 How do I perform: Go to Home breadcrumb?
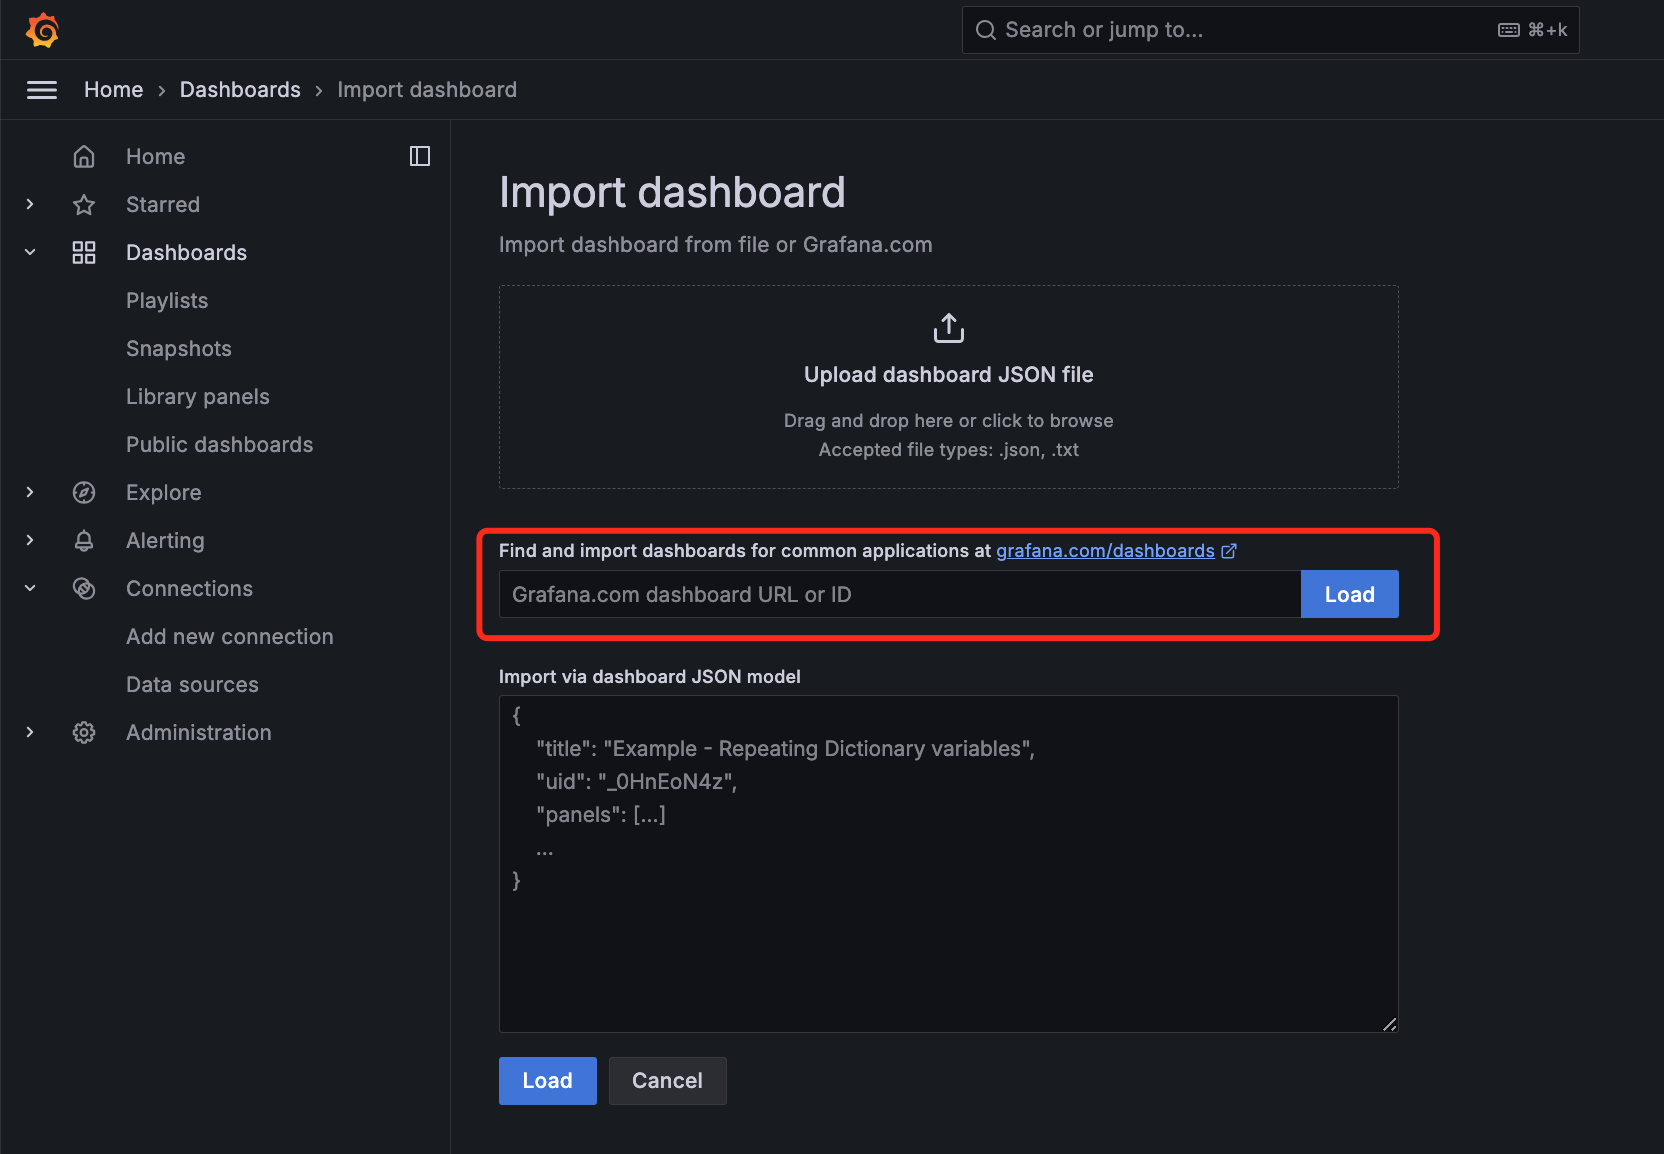pos(114,90)
